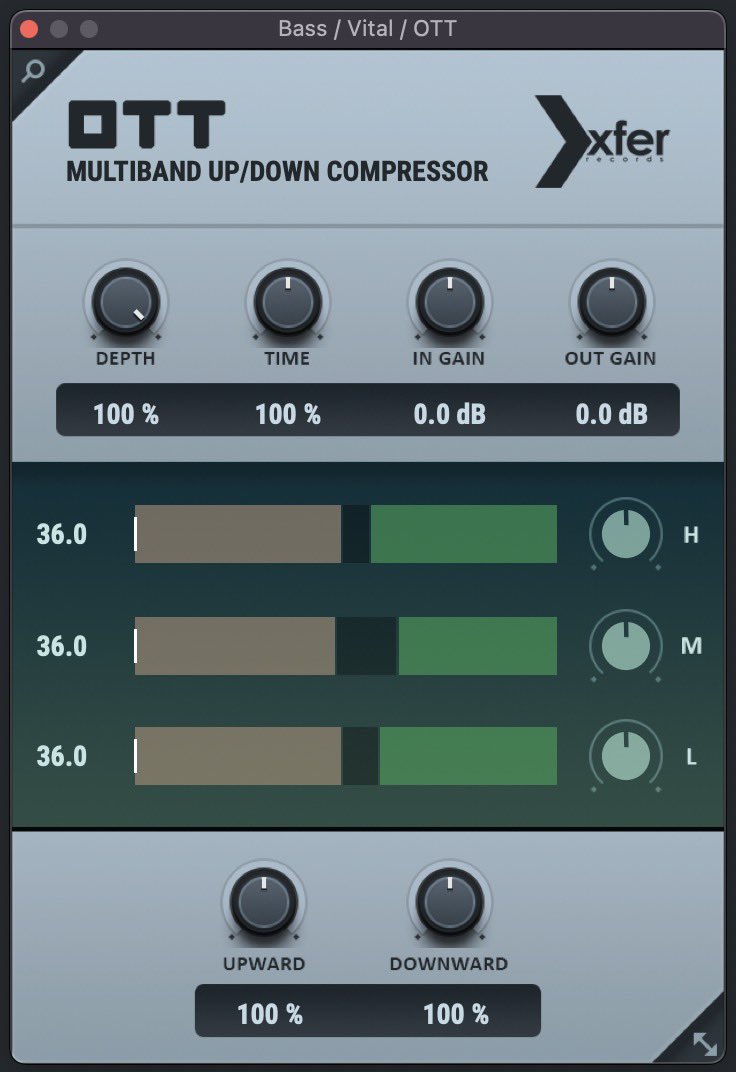The height and width of the screenshot is (1072, 736).
Task: Click the TIME knob
Action: (x=288, y=302)
